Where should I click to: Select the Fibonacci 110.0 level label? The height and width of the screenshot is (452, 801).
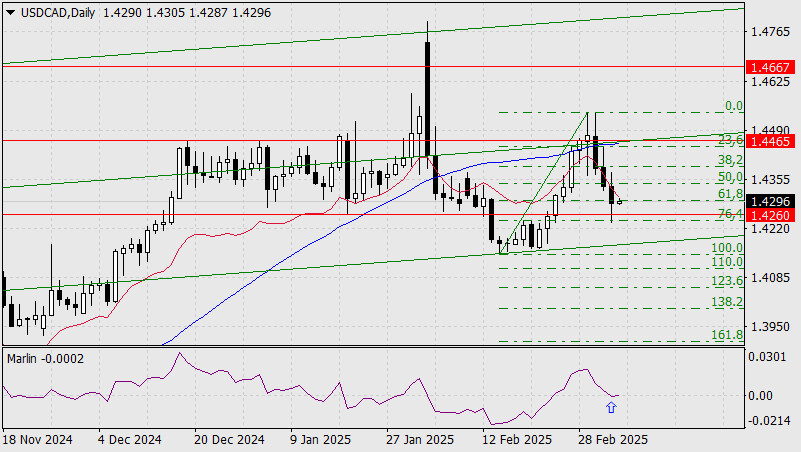click(x=727, y=262)
